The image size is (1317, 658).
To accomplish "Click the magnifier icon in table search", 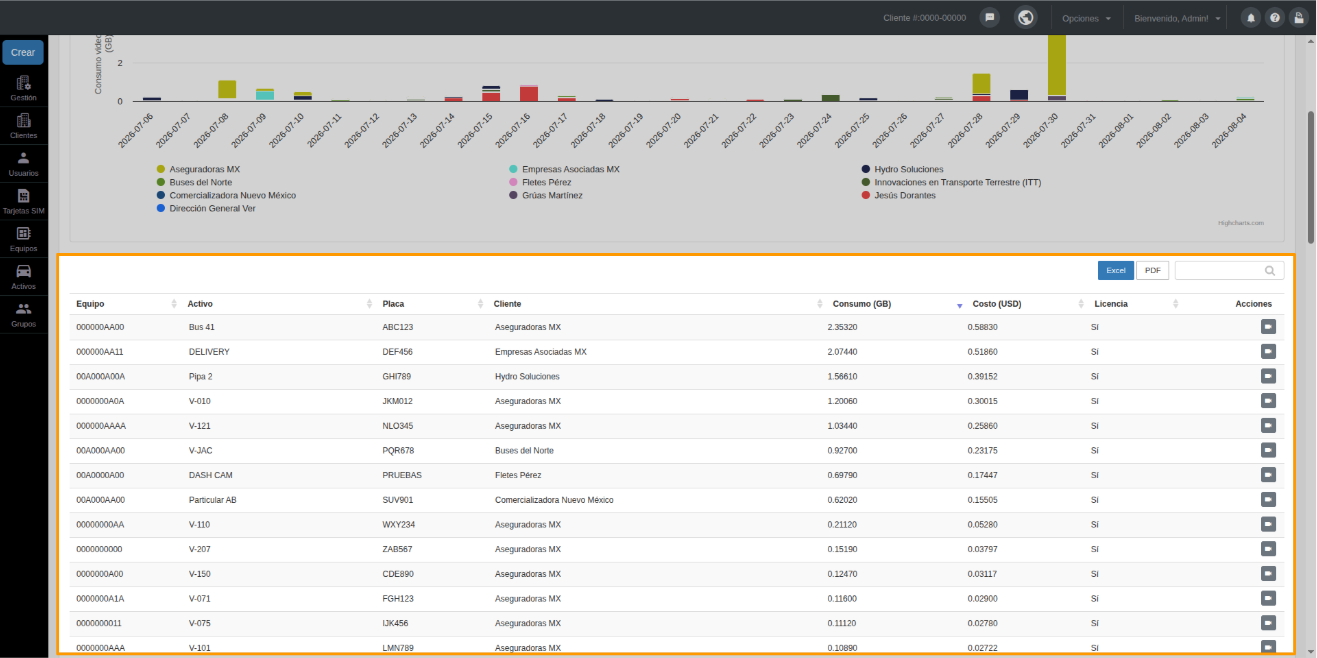I will (x=1270, y=270).
